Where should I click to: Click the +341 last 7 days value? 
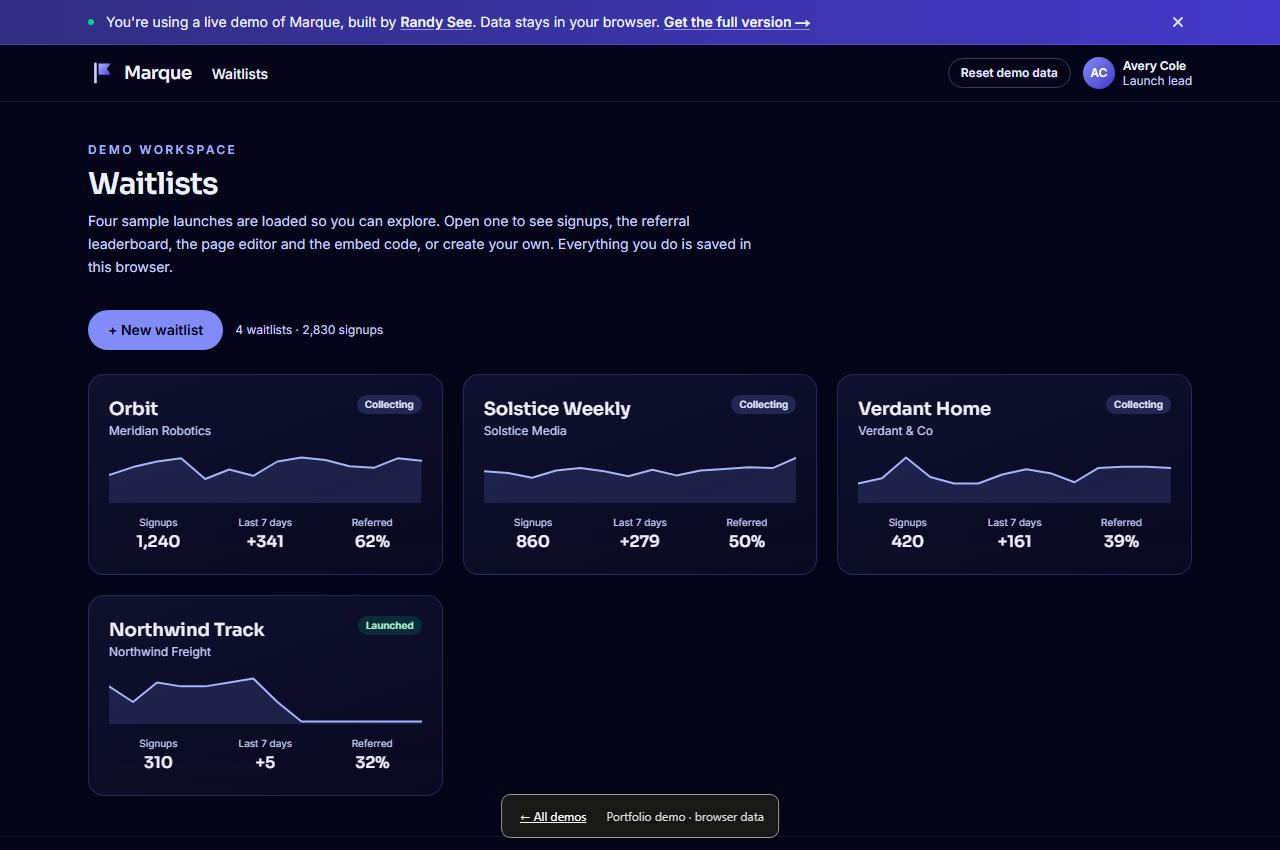pyautogui.click(x=265, y=541)
